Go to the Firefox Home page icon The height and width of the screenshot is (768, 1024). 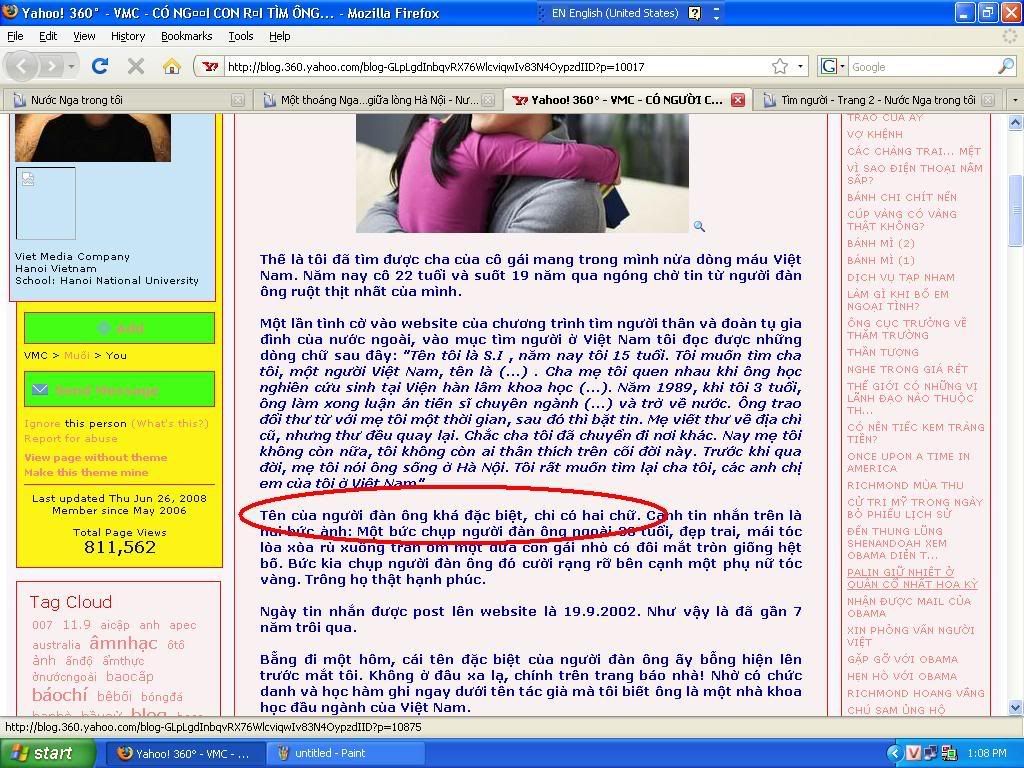(172, 67)
